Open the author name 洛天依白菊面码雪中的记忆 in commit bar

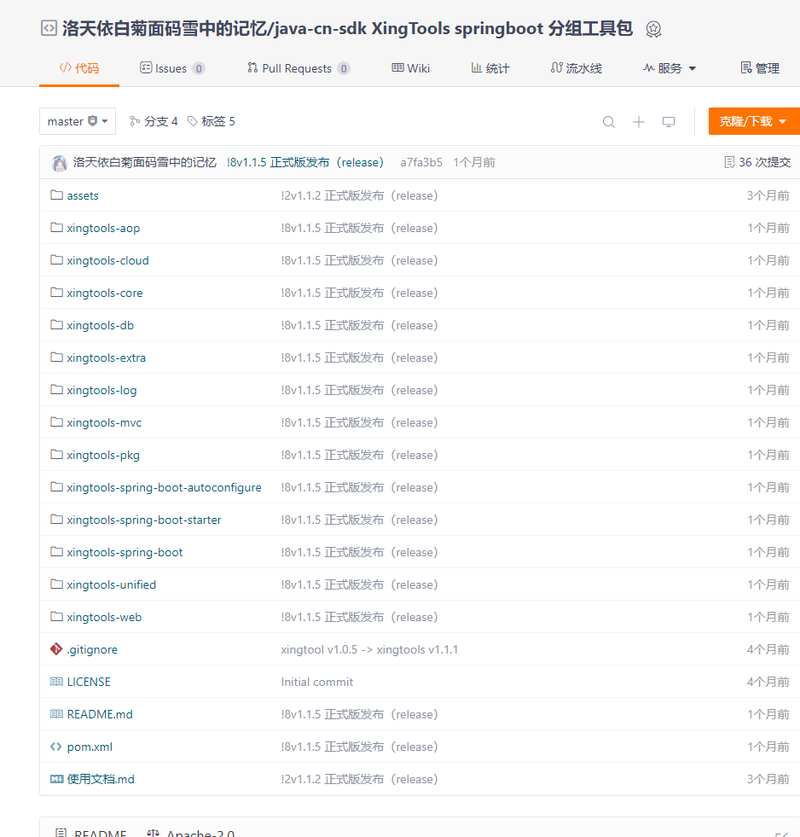click(x=145, y=162)
